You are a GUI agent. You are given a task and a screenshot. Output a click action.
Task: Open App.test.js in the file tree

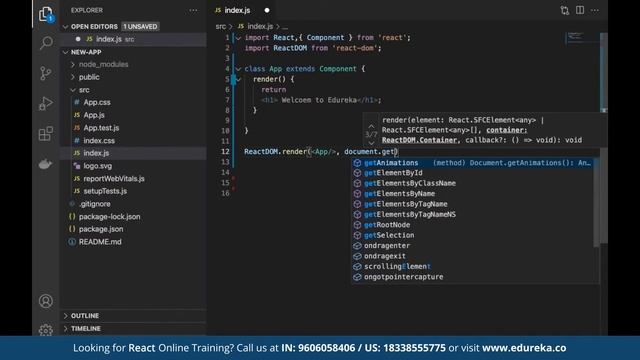pos(134,128)
